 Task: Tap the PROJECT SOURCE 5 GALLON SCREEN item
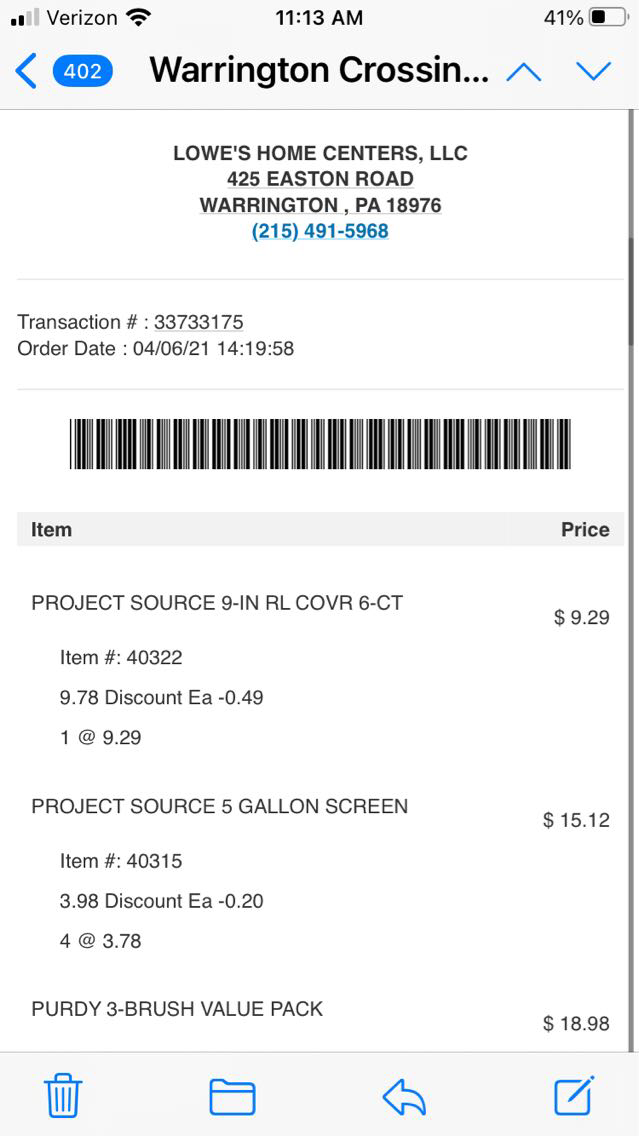219,806
